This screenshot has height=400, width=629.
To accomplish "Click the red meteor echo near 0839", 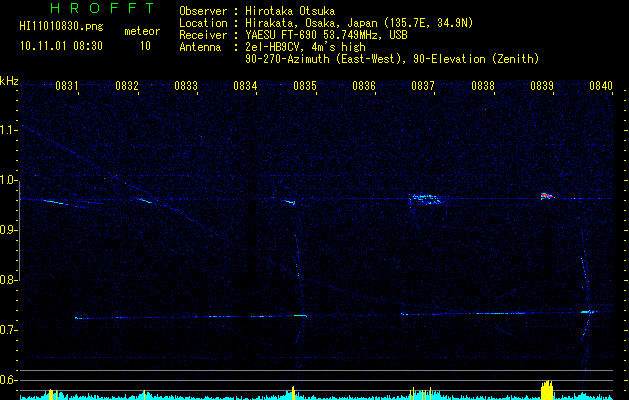I will pos(547,196).
